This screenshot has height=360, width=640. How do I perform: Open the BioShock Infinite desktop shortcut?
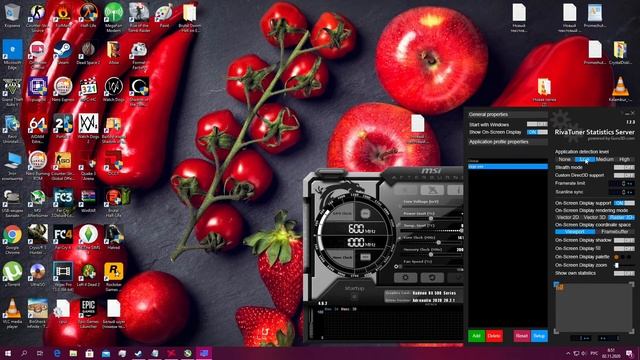pos(38,313)
